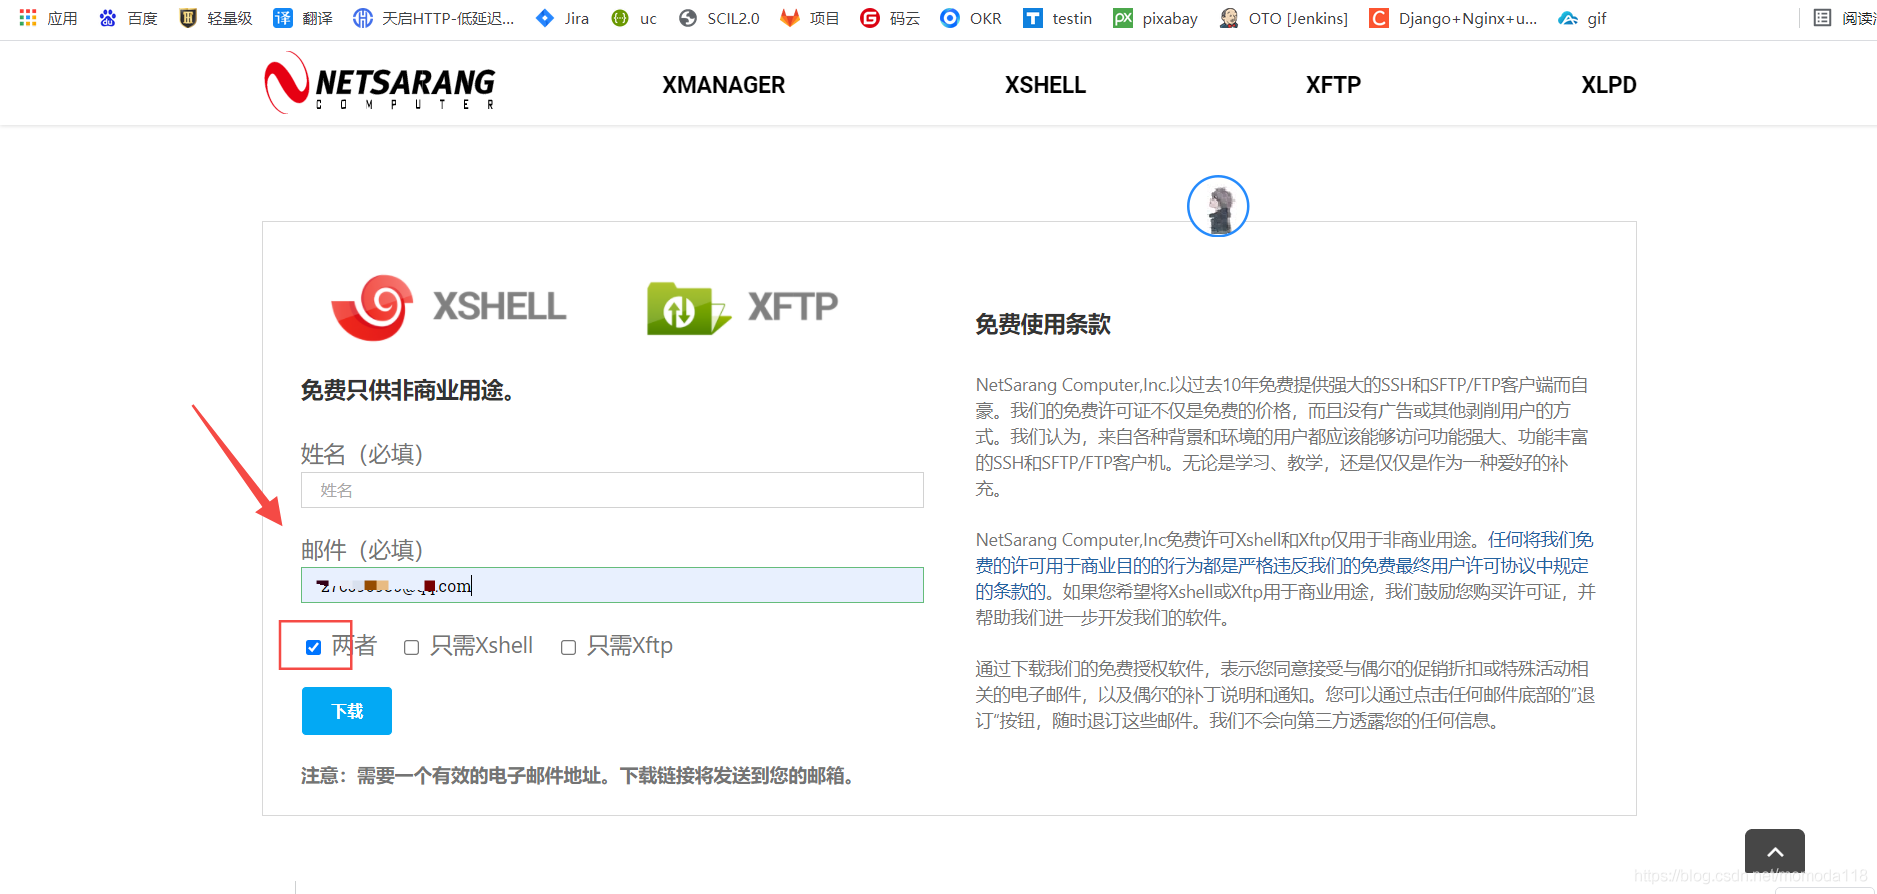Open the 码云 Gitee bookmark icon
Image resolution: width=1877 pixels, height=894 pixels.
click(870, 18)
